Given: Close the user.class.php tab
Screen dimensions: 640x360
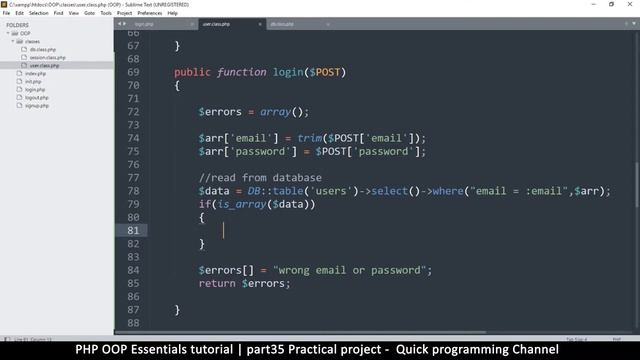Looking at the screenshot, I should [260, 24].
